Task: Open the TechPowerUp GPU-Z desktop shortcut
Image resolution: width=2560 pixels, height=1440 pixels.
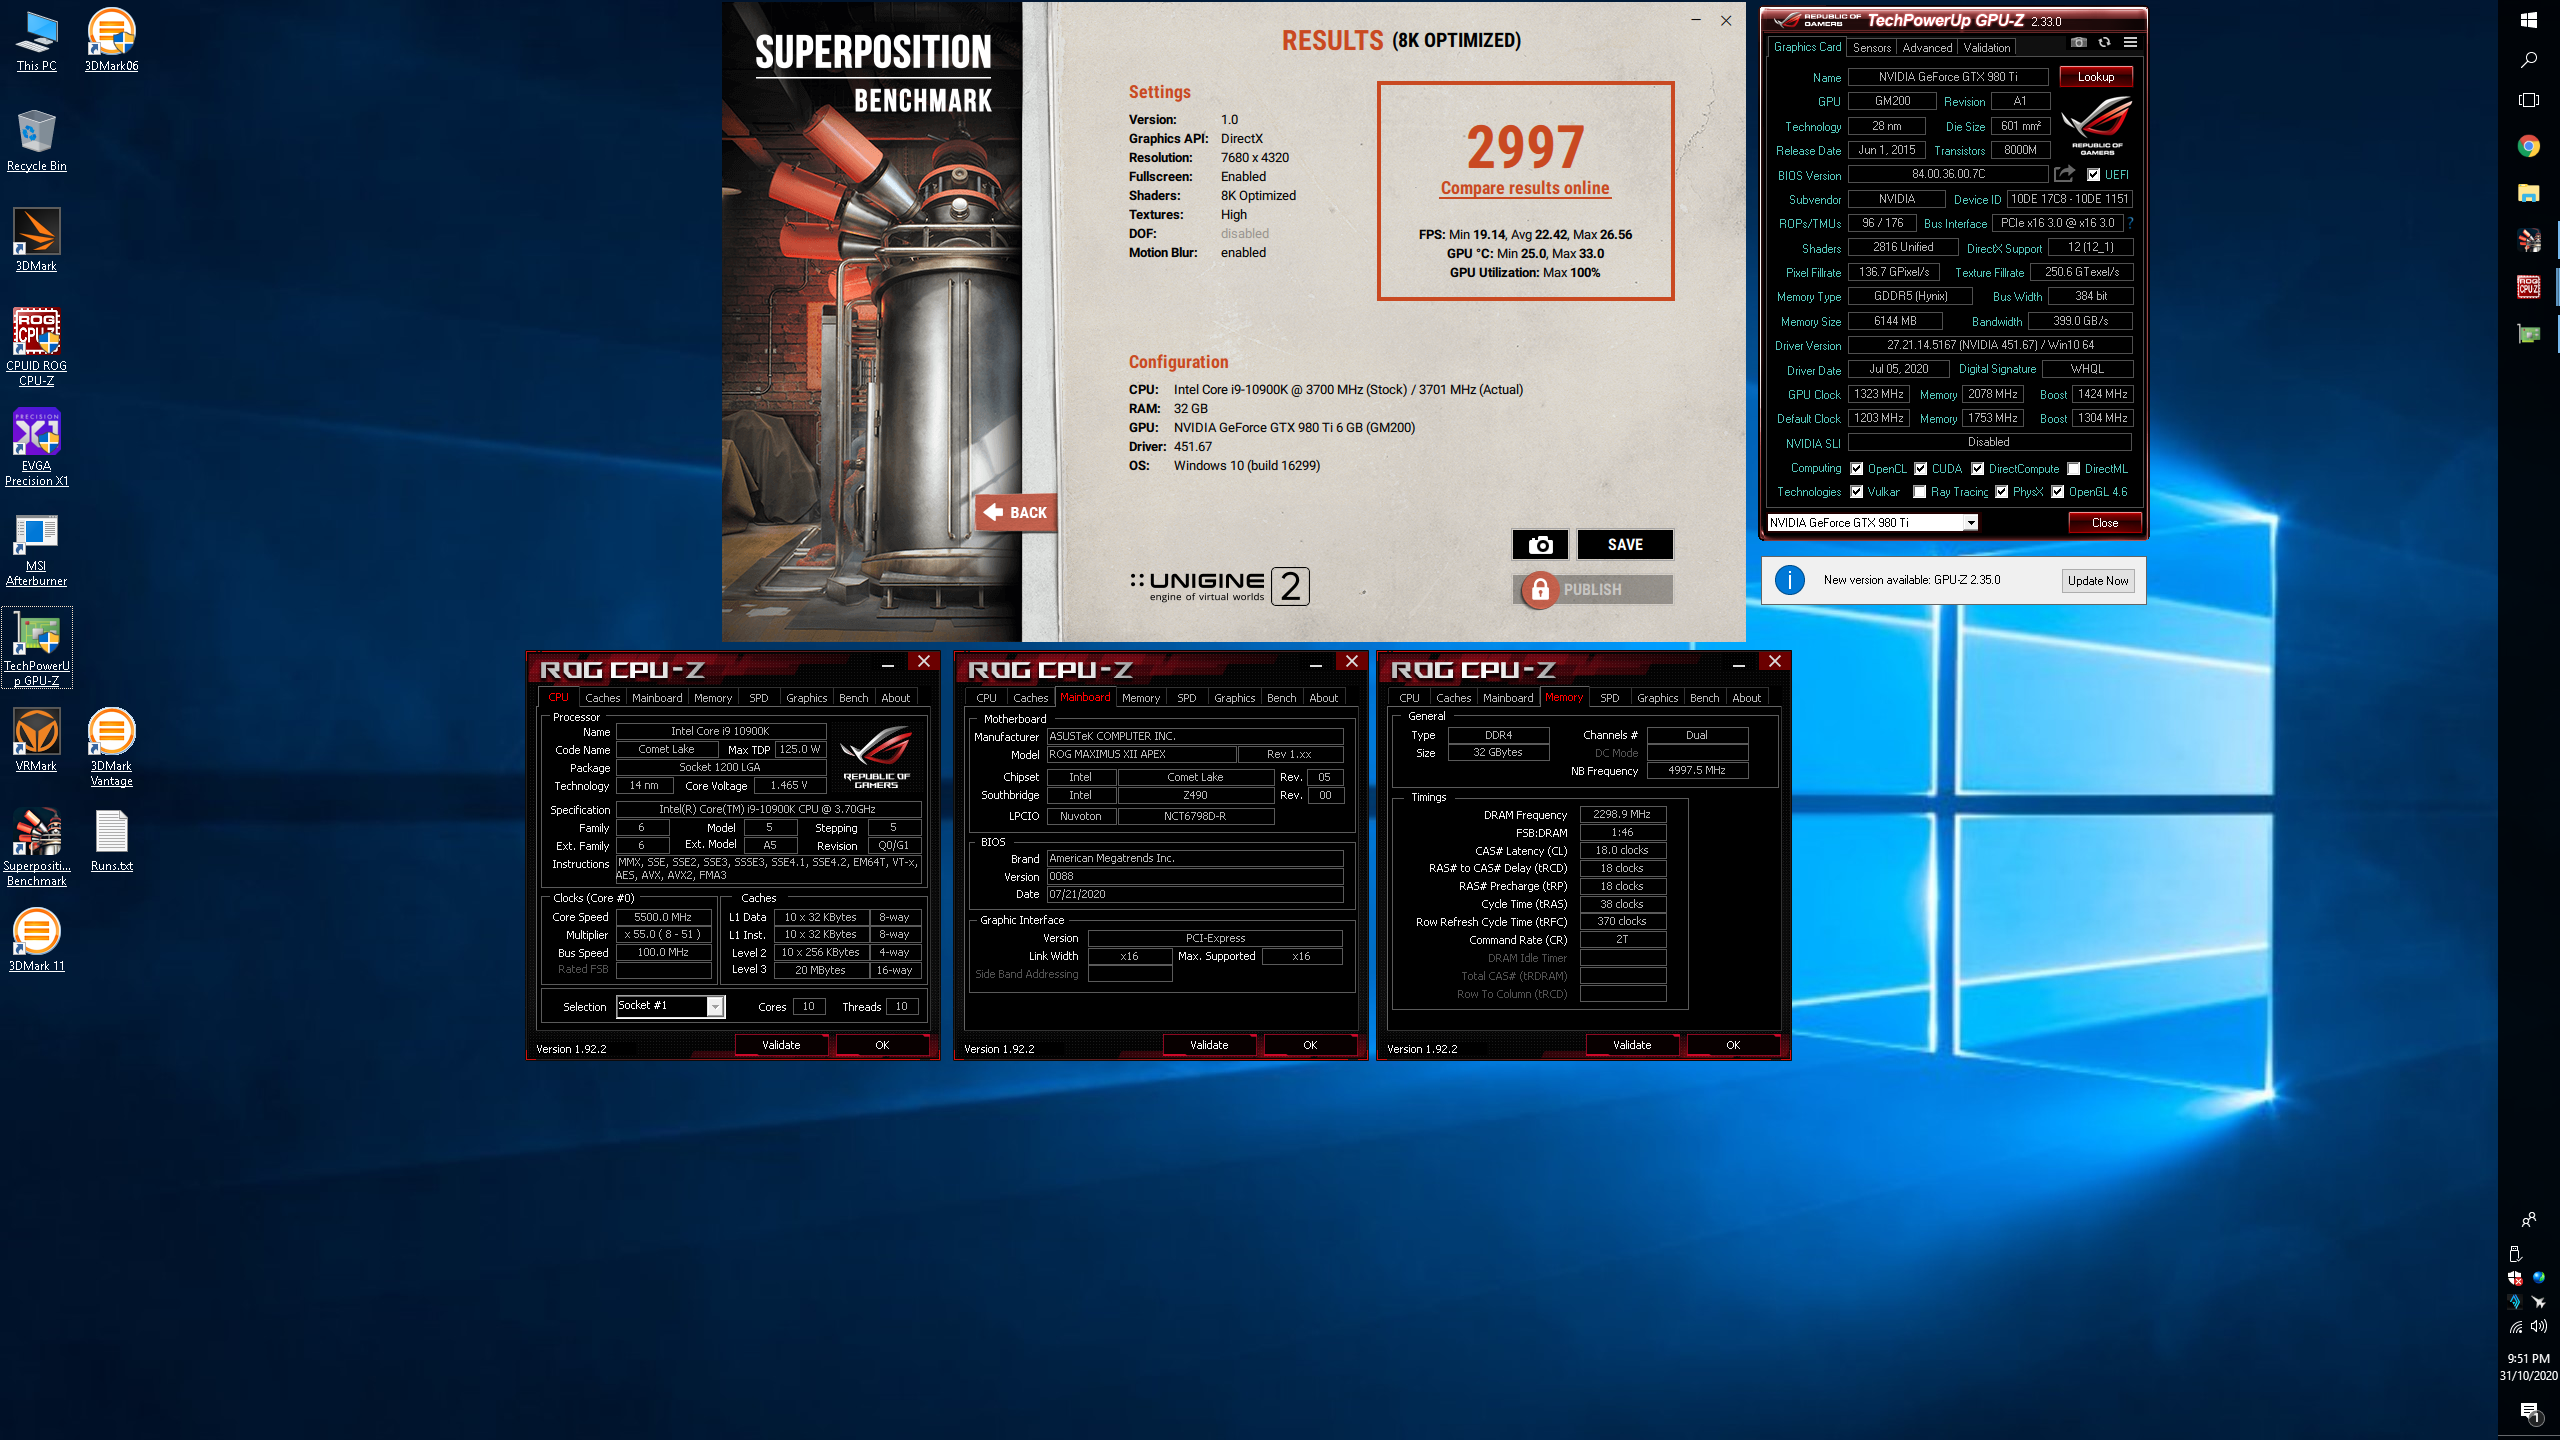Action: pyautogui.click(x=37, y=648)
